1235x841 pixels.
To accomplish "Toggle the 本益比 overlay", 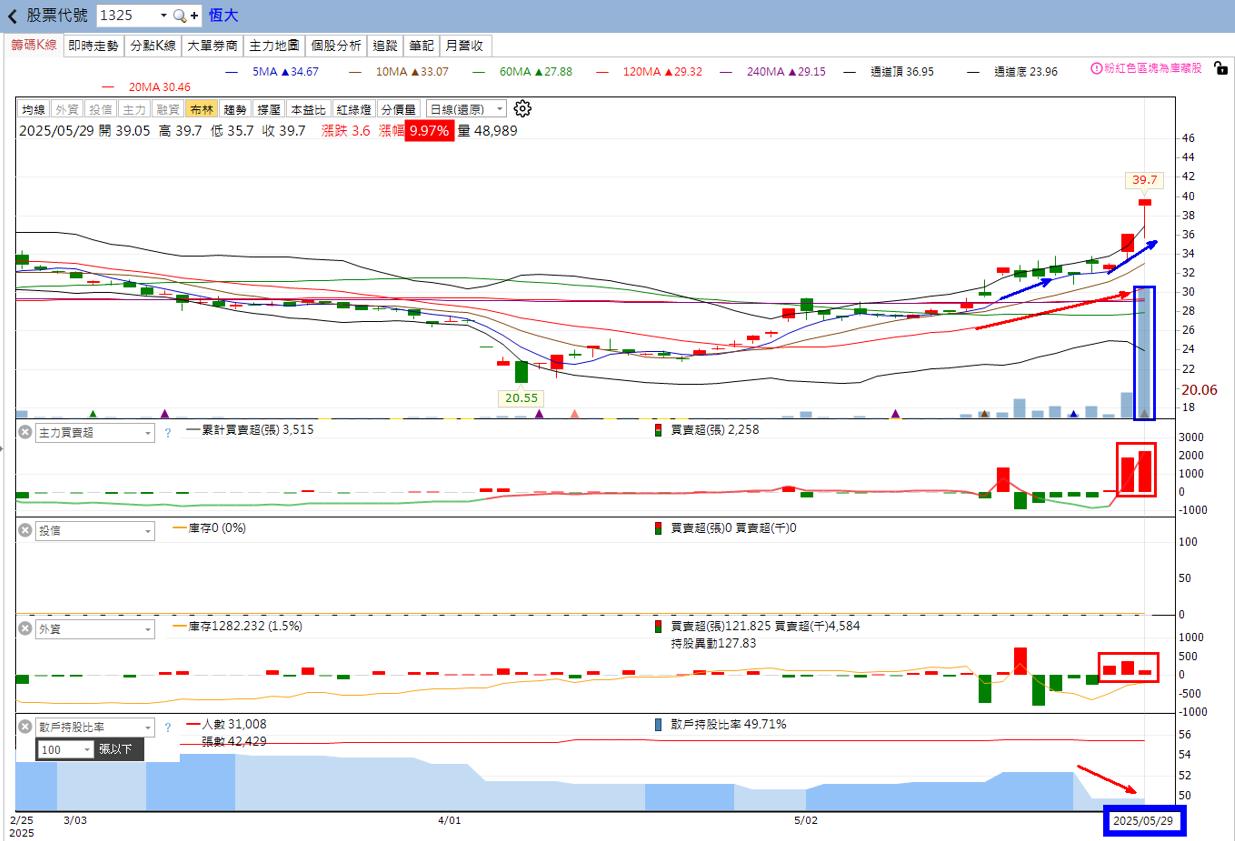I will pos(308,109).
